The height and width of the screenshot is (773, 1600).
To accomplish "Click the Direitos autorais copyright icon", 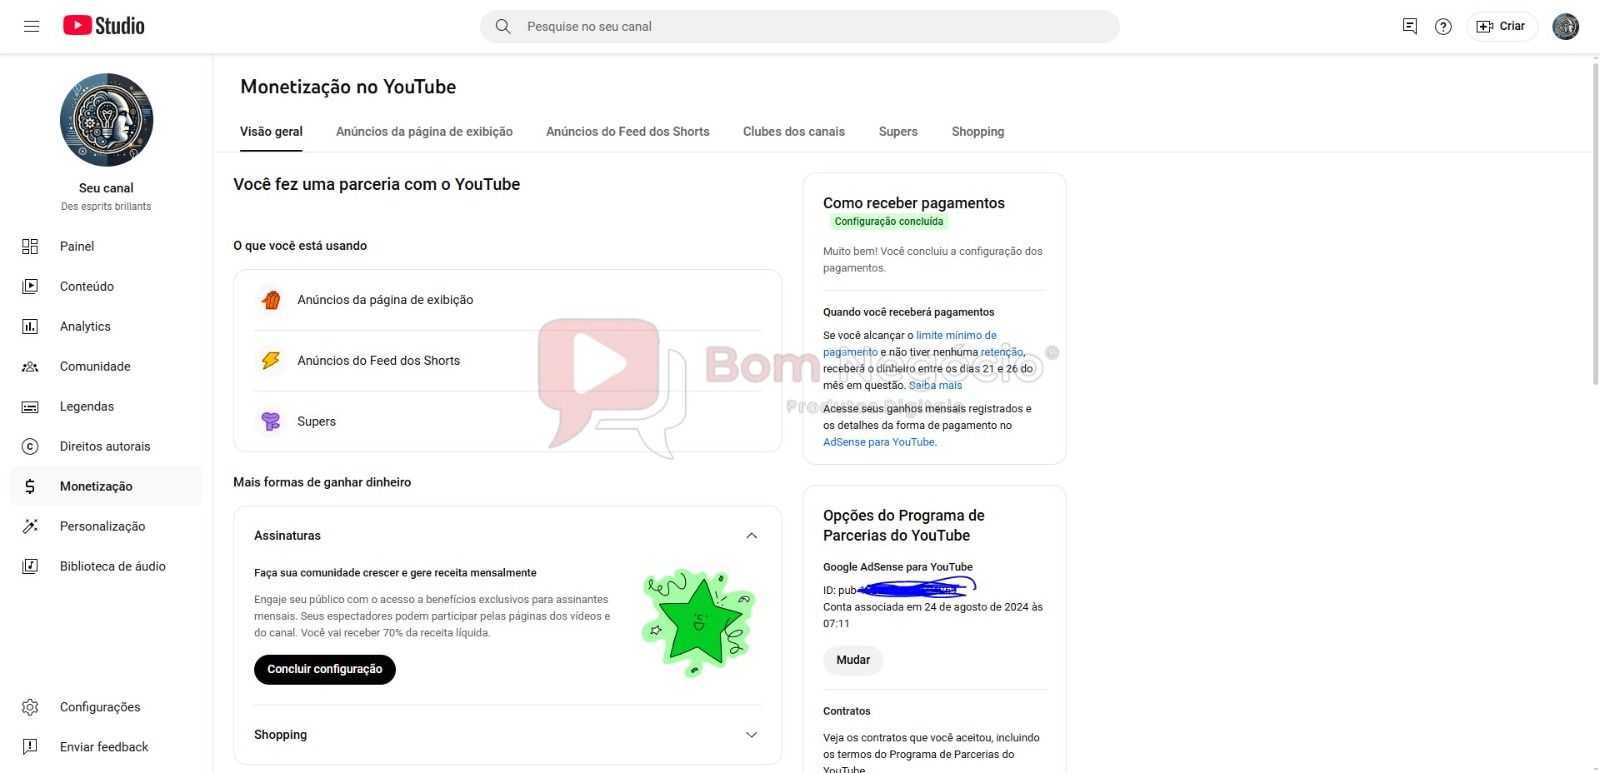I will 30,446.
